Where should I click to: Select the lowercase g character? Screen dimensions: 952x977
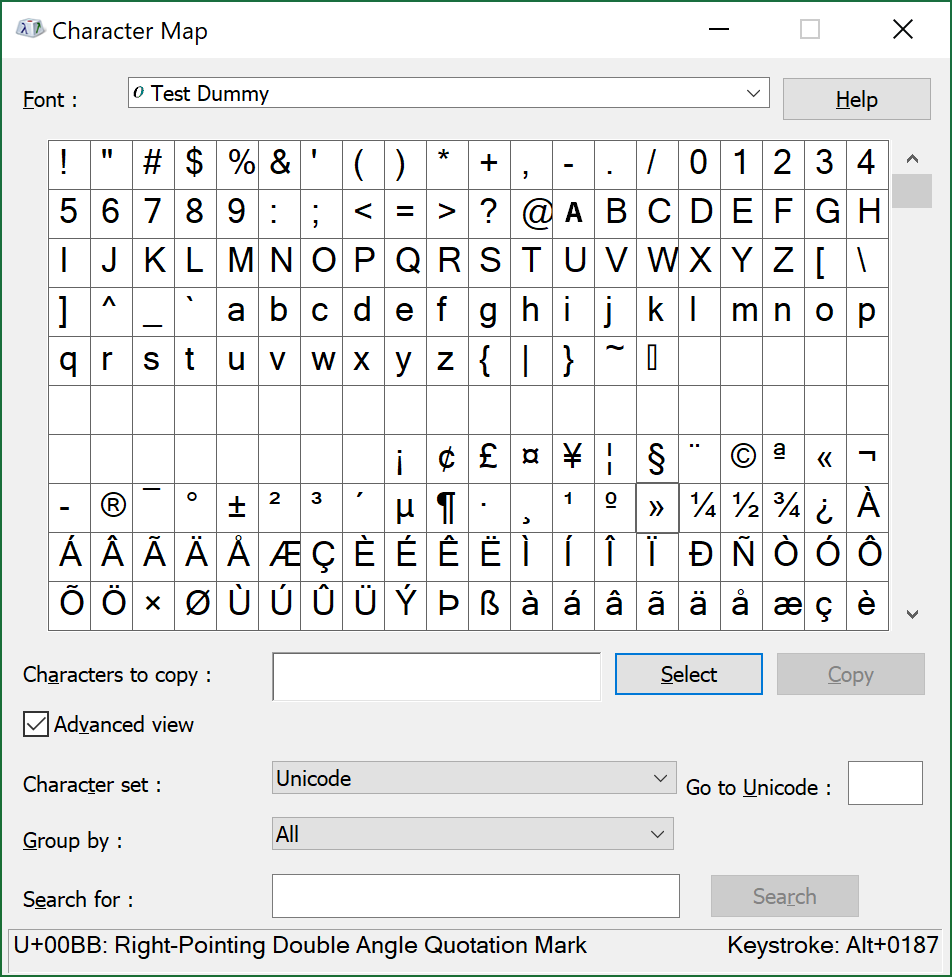(x=489, y=312)
